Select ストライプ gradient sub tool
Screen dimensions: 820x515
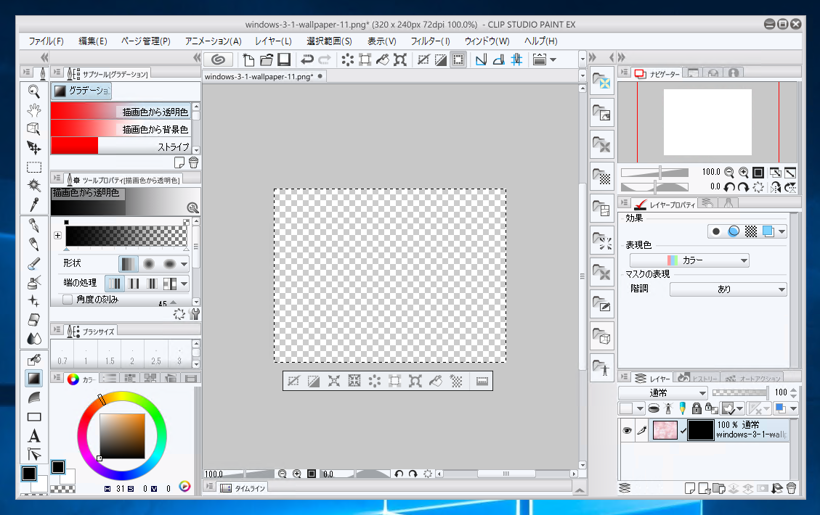tap(121, 146)
